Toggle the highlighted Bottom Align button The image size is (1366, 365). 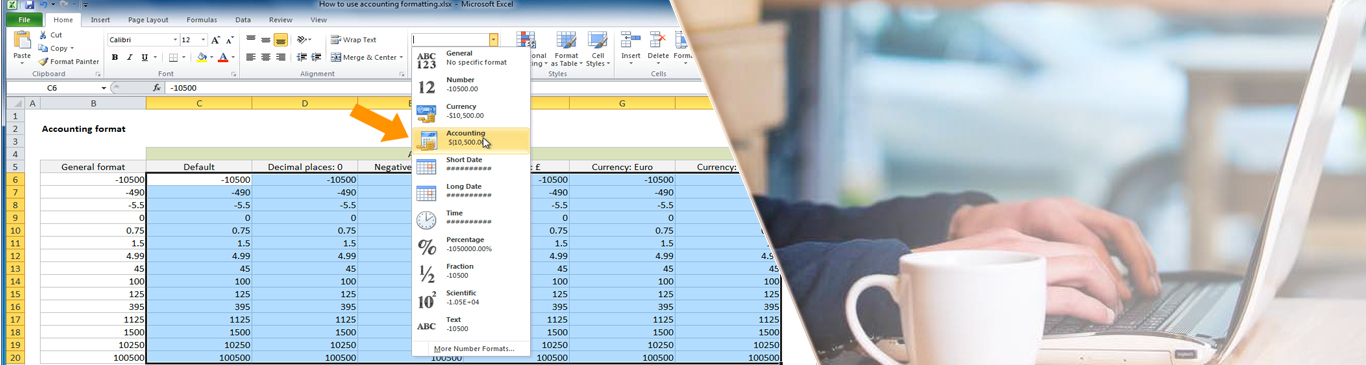[281, 40]
